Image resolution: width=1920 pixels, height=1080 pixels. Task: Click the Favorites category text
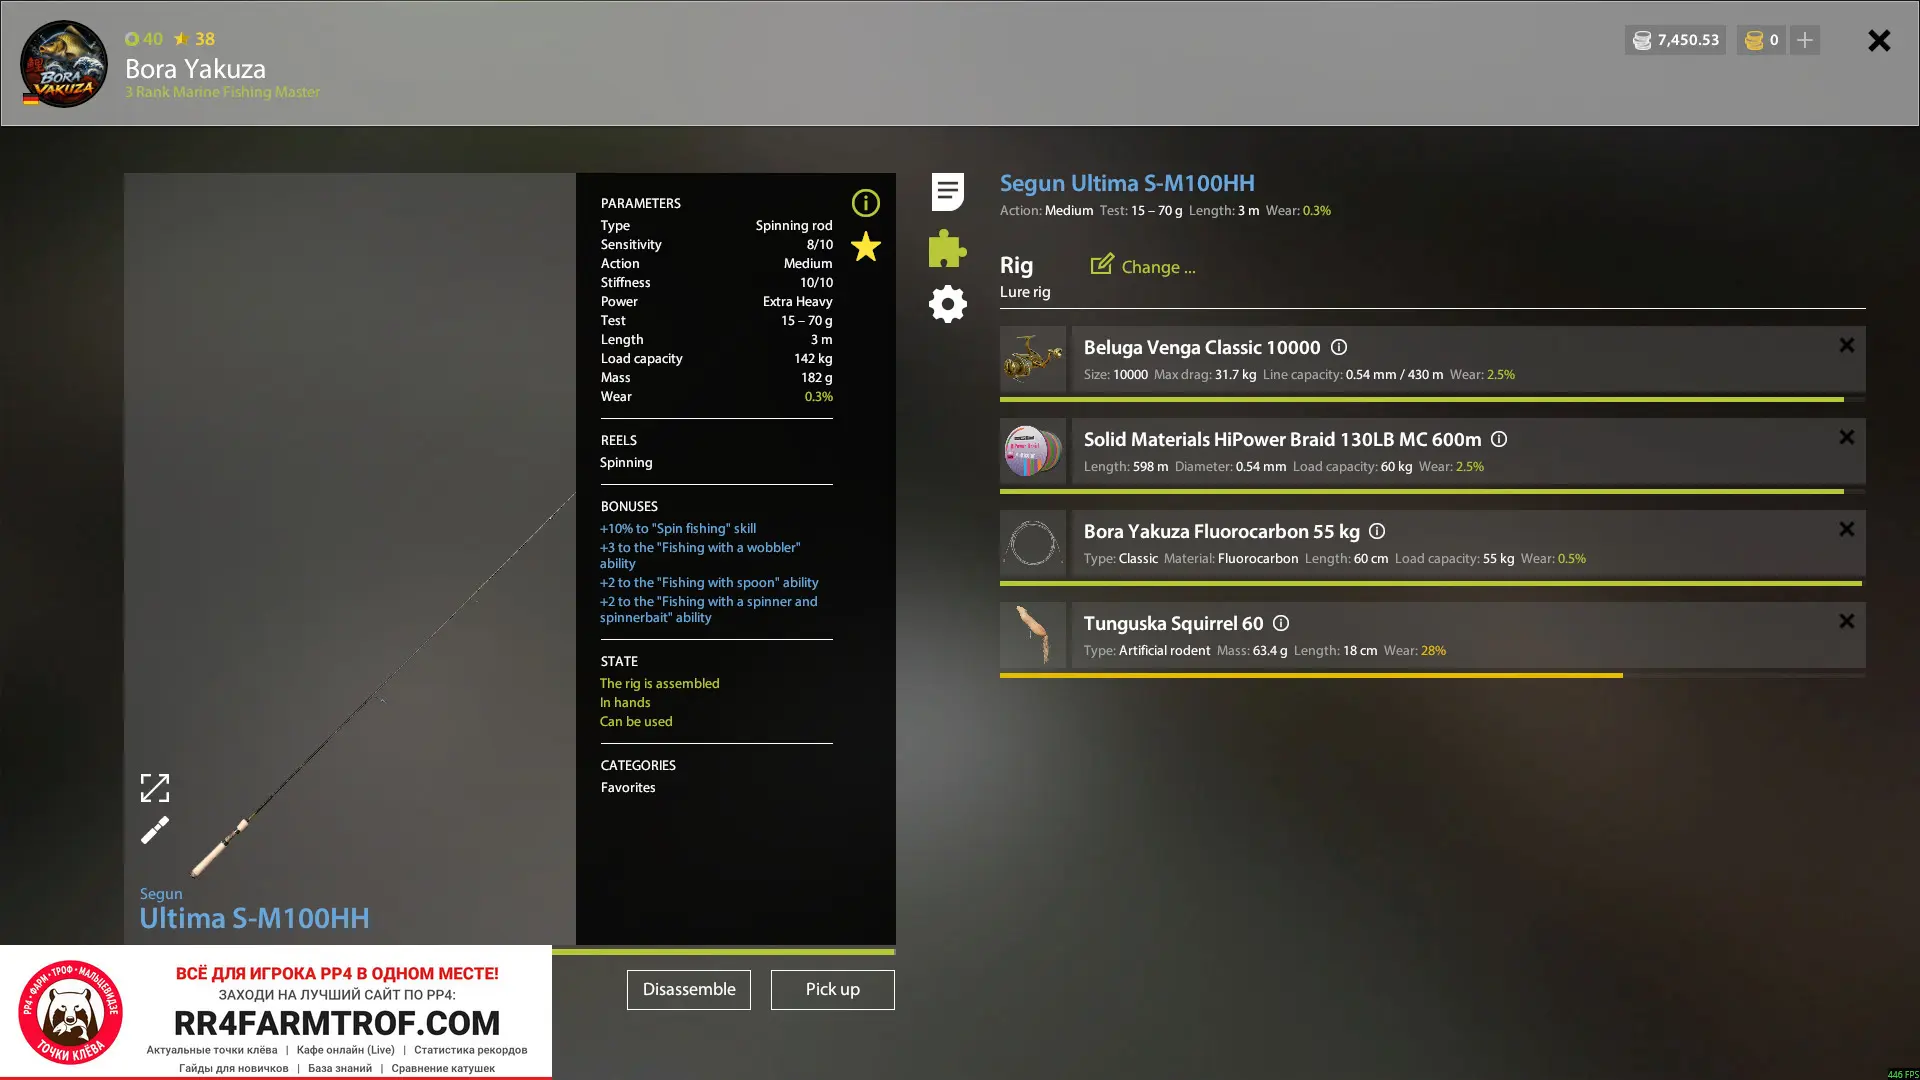click(628, 788)
